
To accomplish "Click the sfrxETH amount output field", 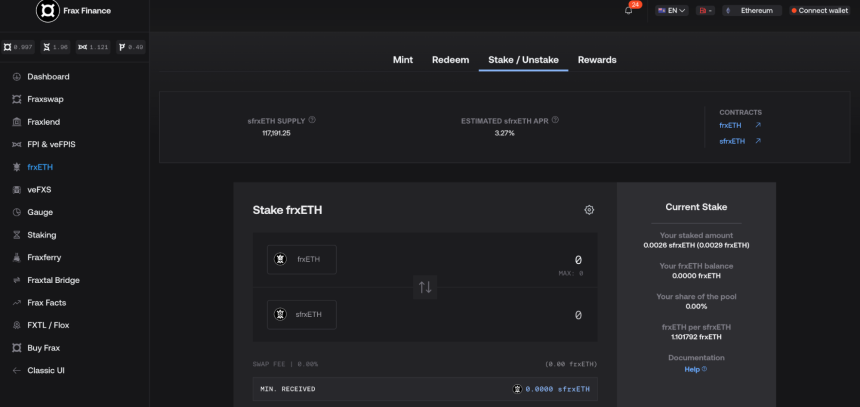I will (578, 315).
